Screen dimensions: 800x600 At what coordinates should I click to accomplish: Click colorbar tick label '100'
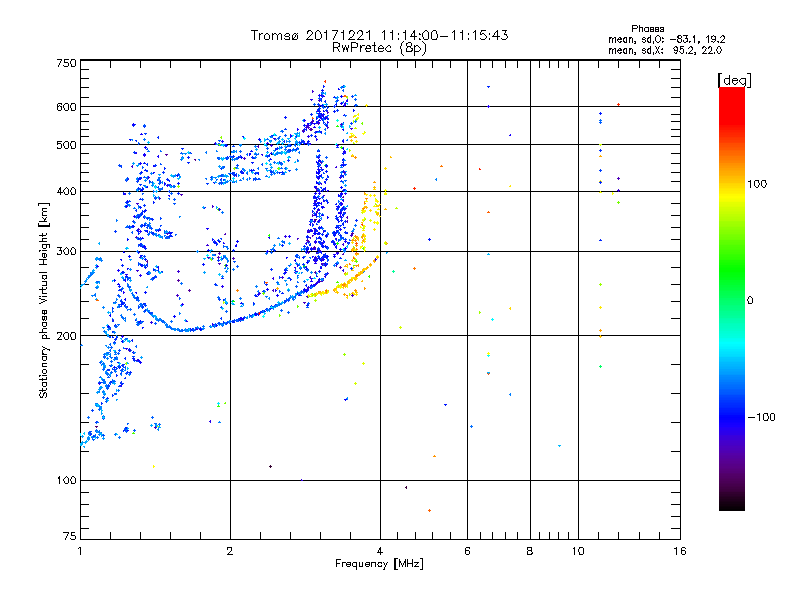(757, 184)
